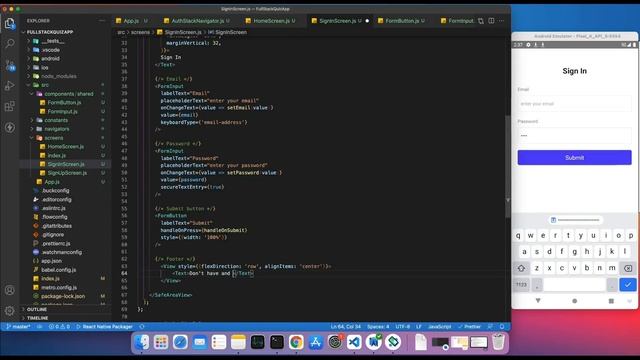The width and height of the screenshot is (640, 360).
Task: Click React Native Packager in status bar
Action: (x=104, y=327)
